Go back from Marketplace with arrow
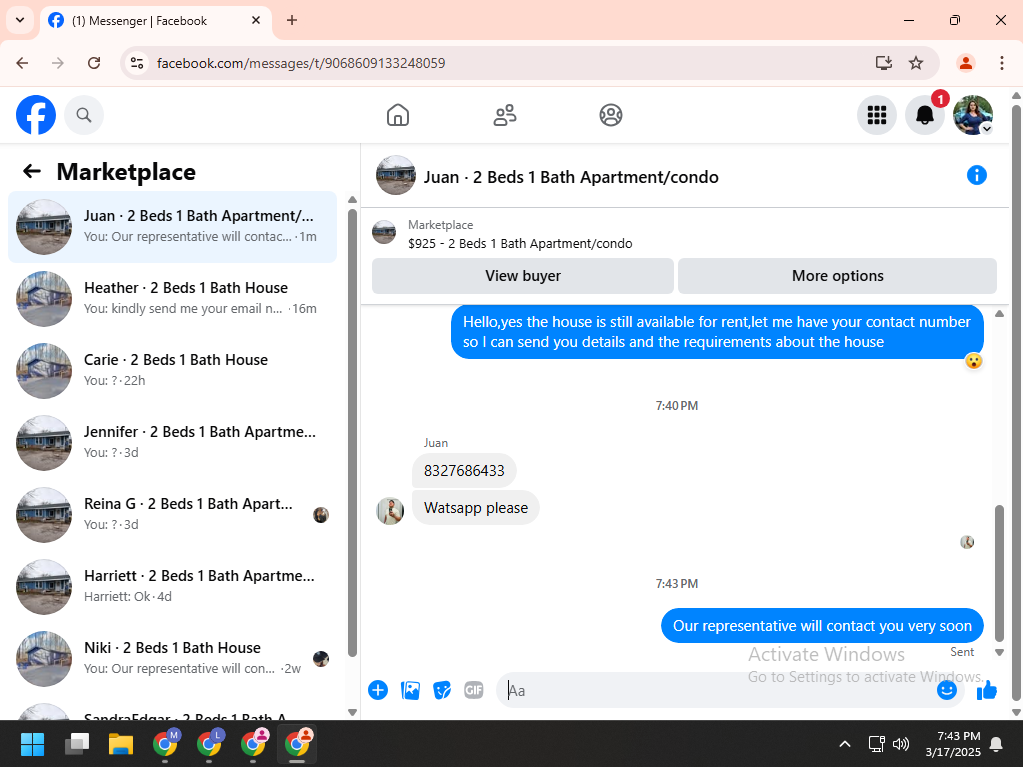The height and width of the screenshot is (767, 1023). click(31, 172)
